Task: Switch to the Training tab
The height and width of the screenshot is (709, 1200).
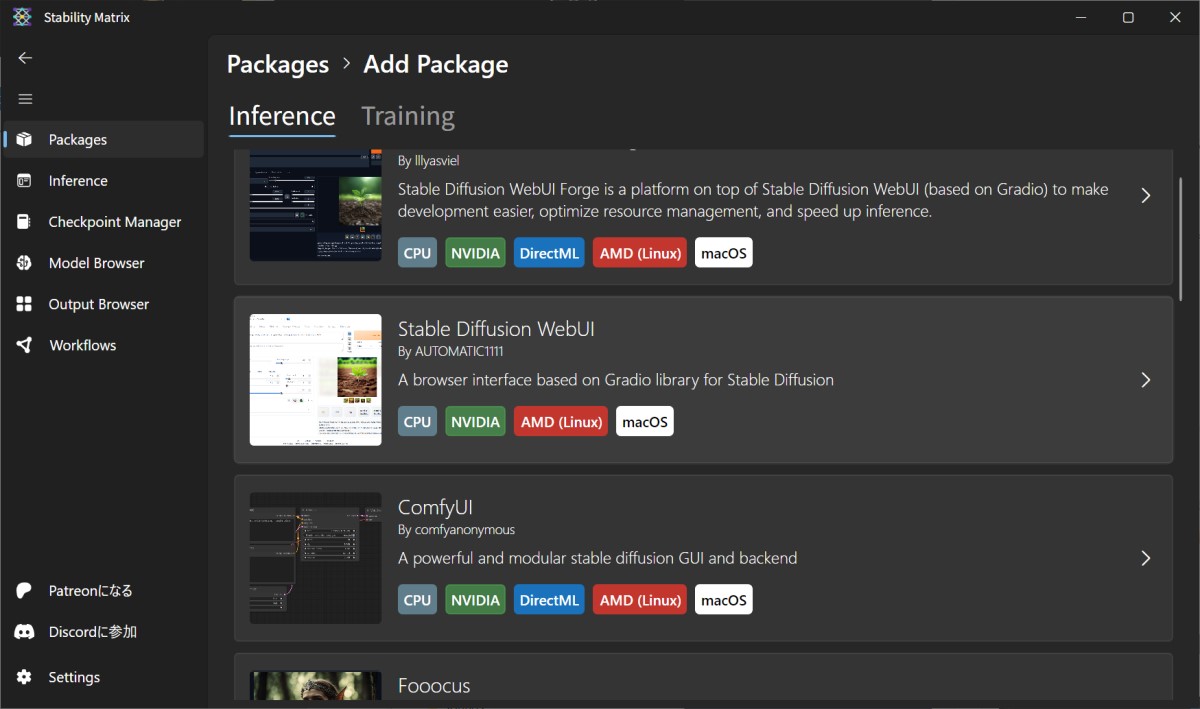Action: pos(408,116)
